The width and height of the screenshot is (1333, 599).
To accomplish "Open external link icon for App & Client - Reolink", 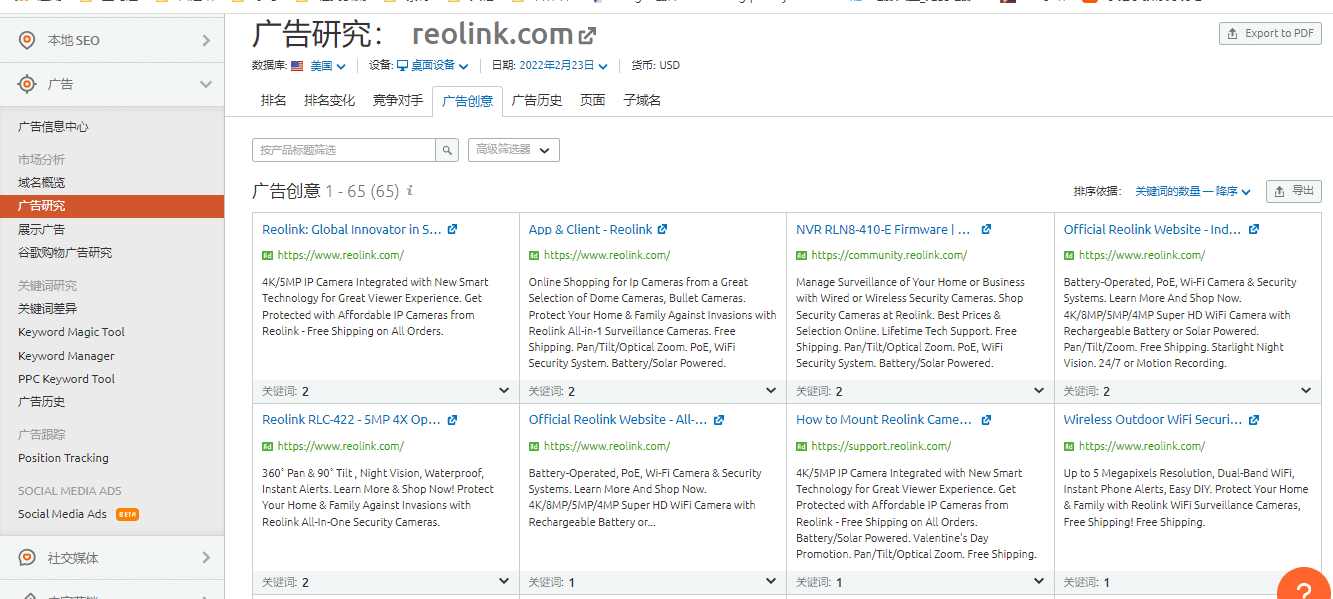I will click(x=662, y=229).
